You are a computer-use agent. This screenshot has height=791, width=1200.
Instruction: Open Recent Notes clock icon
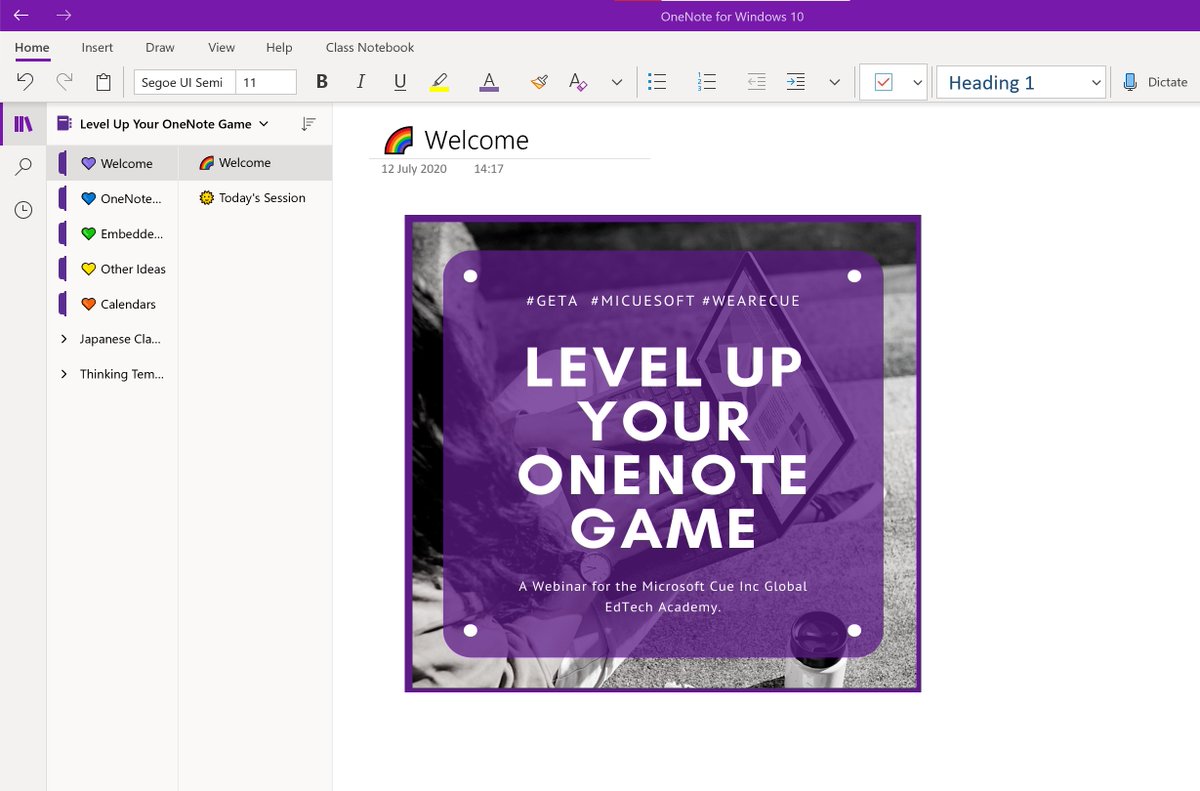tap(23, 210)
